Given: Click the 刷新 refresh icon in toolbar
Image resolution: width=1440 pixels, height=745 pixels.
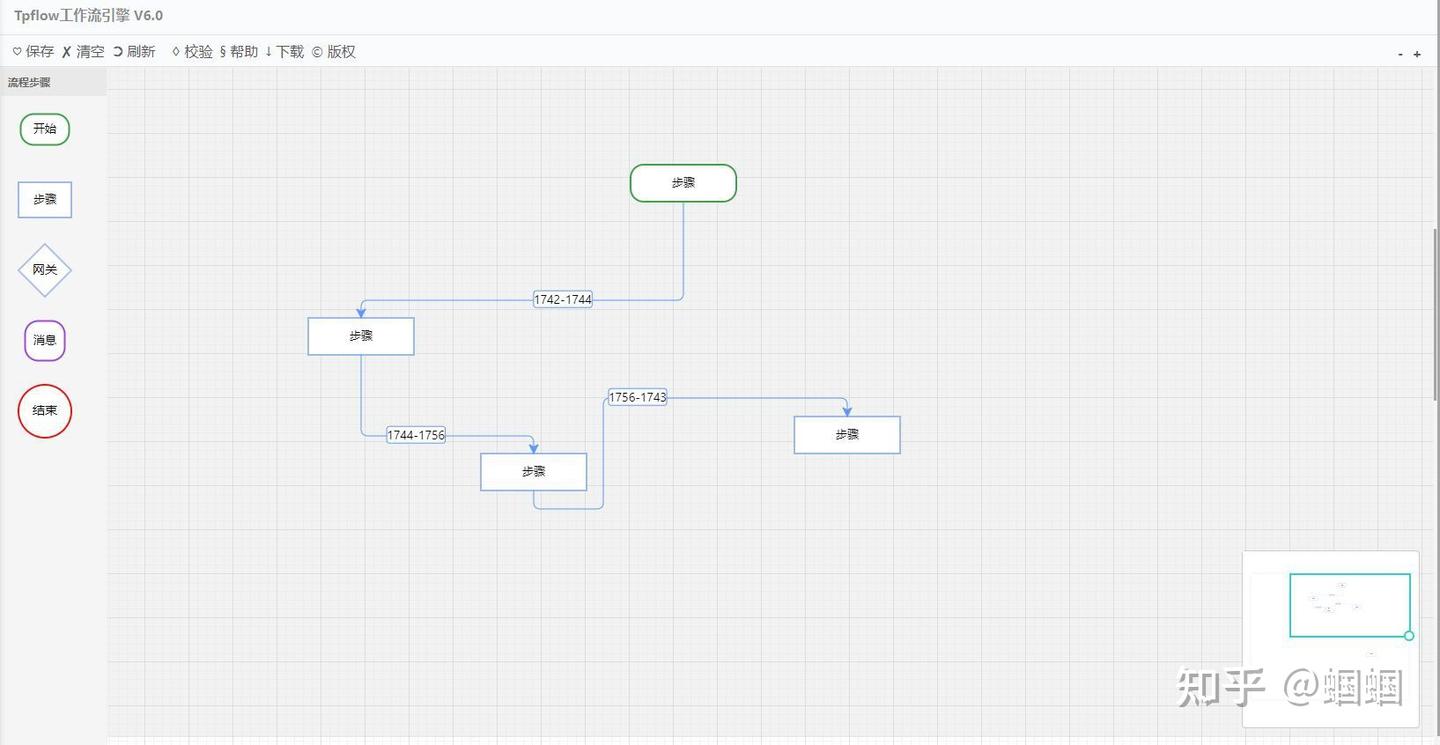Looking at the screenshot, I should (x=131, y=51).
